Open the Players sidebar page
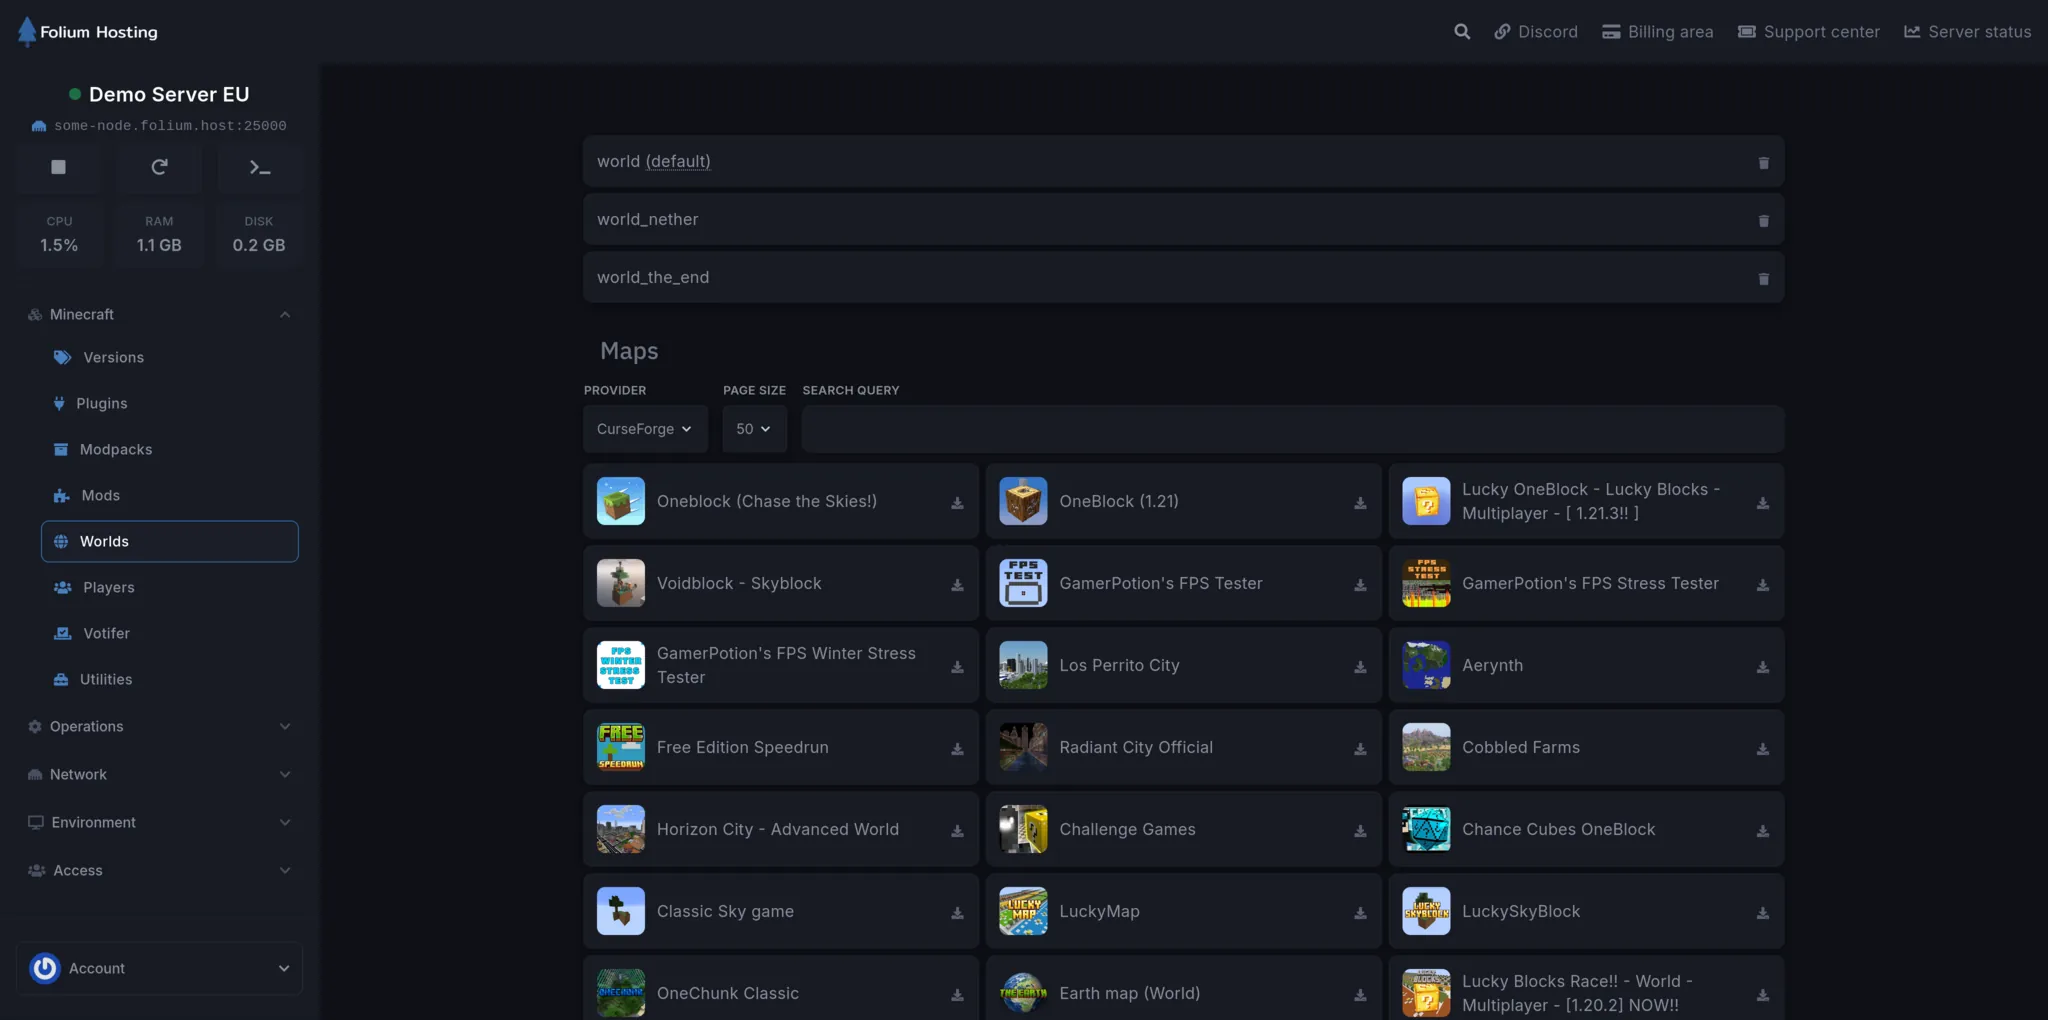The height and width of the screenshot is (1020, 2048). pyautogui.click(x=109, y=587)
